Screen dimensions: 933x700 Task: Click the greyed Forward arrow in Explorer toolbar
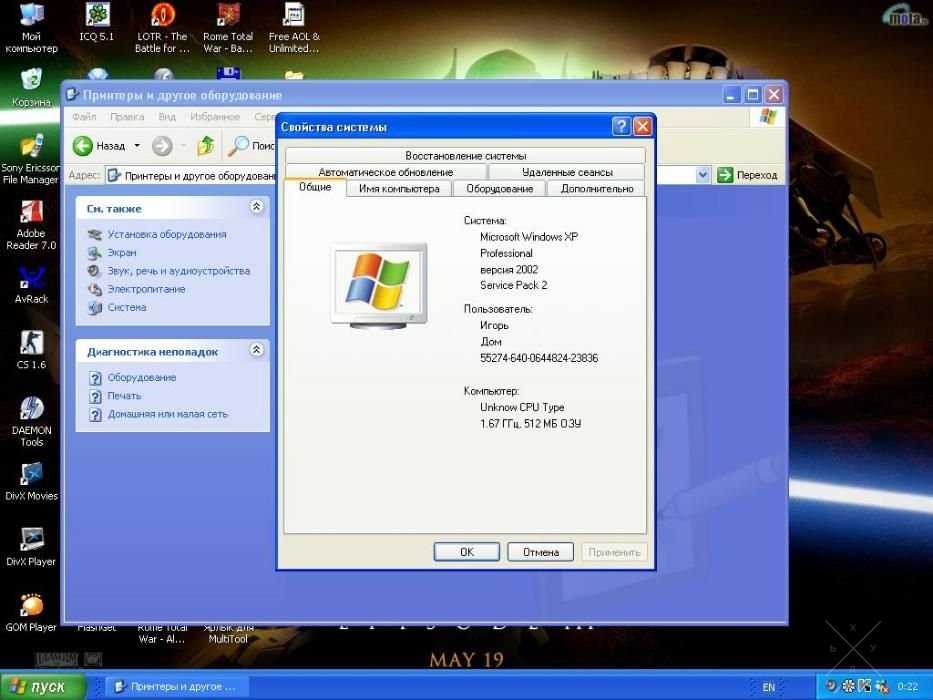point(162,145)
